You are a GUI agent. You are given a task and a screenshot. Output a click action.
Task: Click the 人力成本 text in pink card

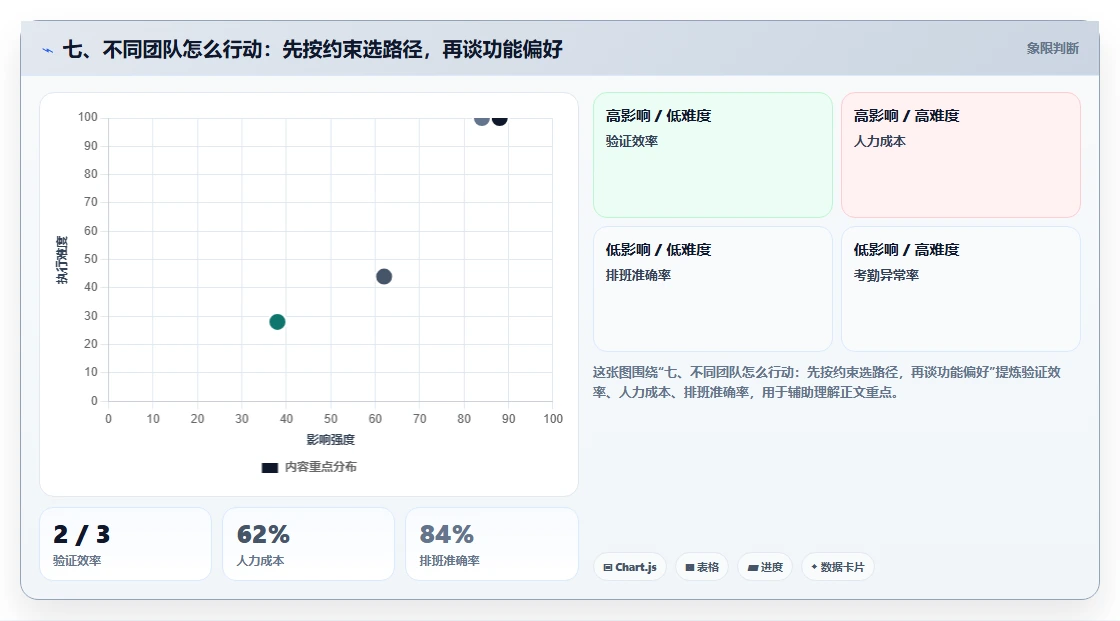coord(880,141)
